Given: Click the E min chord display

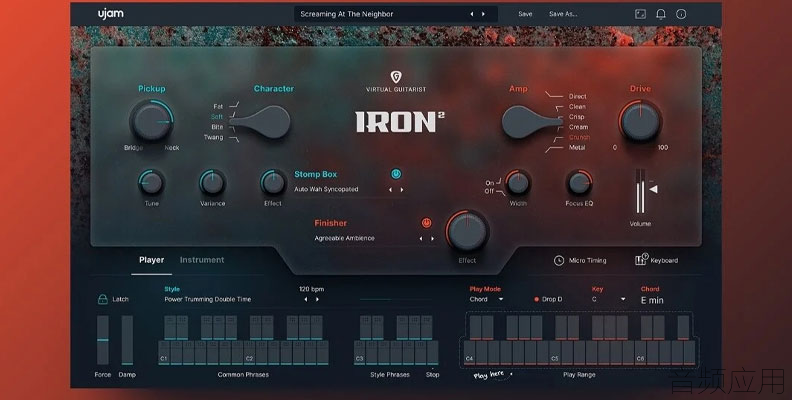Looking at the screenshot, I should pyautogui.click(x=652, y=300).
